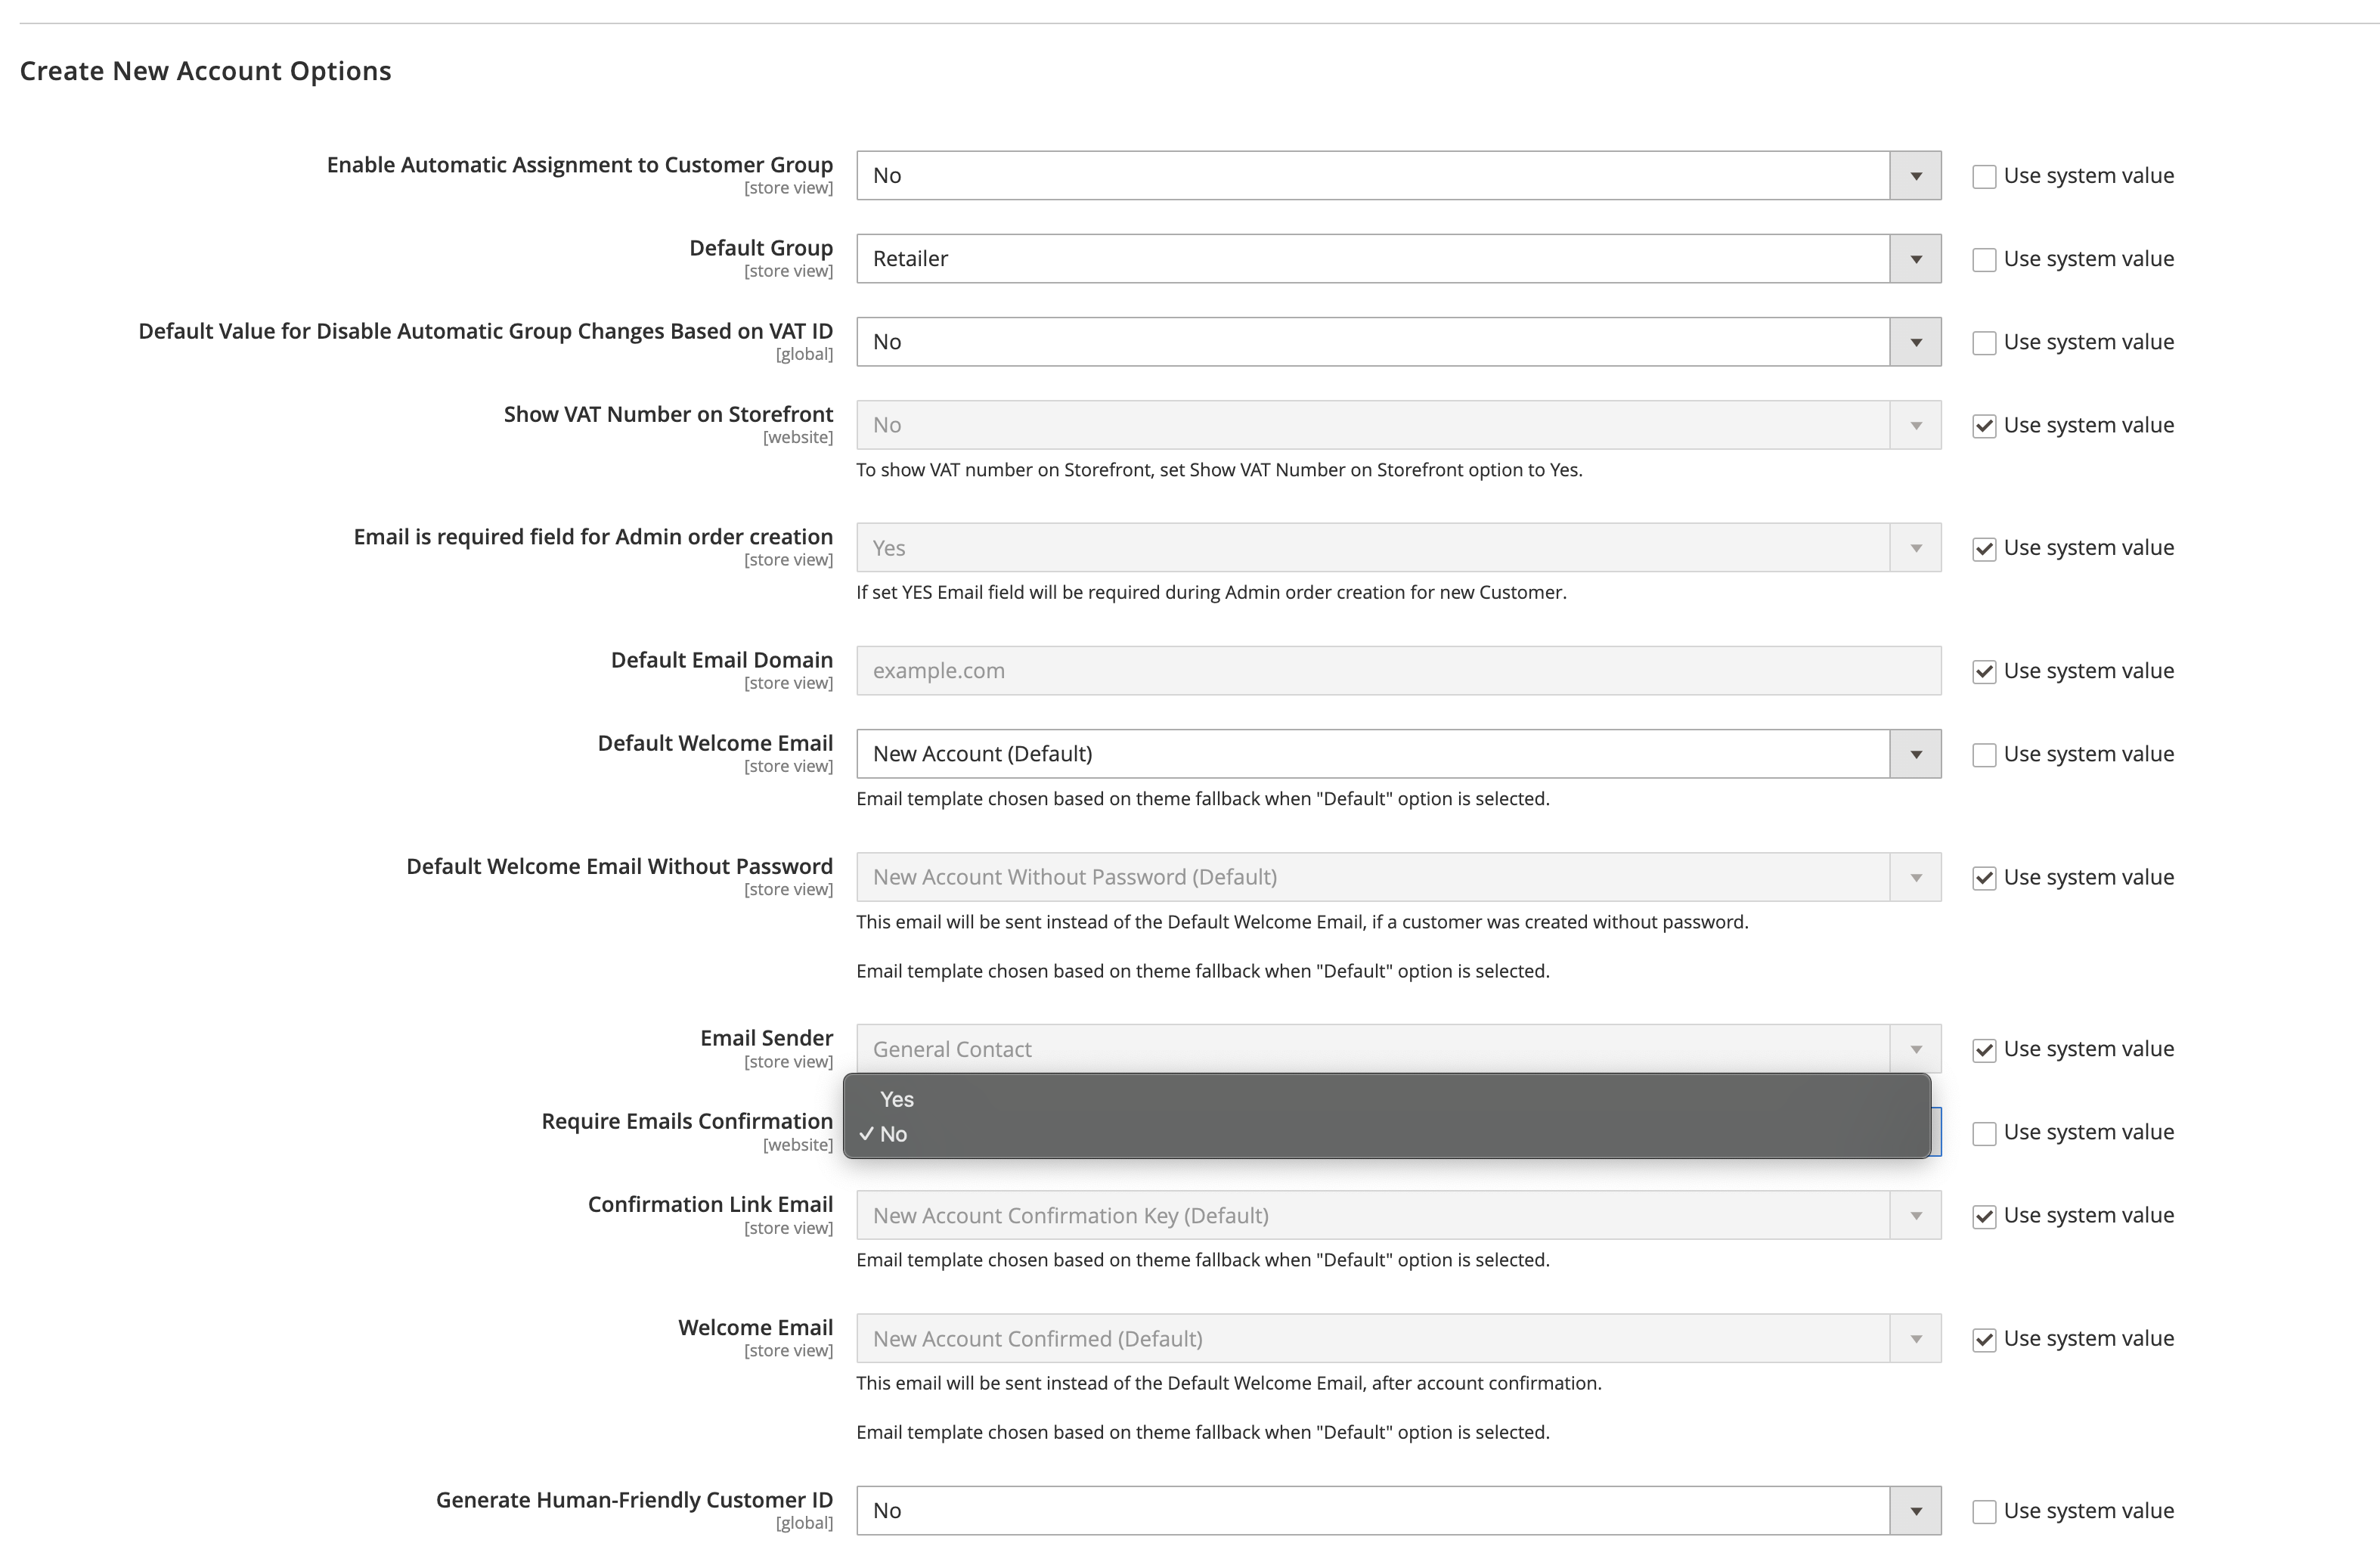Viewport: 2380px width, 1562px height.
Task: Tick Use system value for Default Welcome Email
Action: (x=1984, y=755)
